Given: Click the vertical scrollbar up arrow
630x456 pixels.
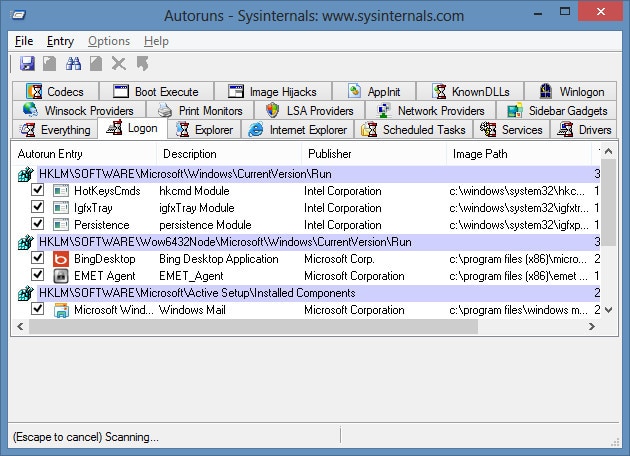Looking at the screenshot, I should 609,151.
